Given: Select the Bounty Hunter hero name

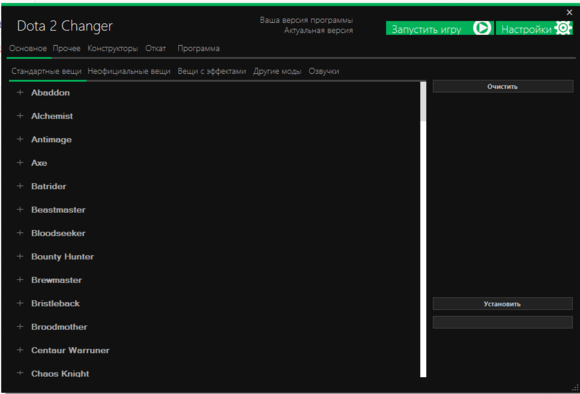Looking at the screenshot, I should [x=62, y=257].
